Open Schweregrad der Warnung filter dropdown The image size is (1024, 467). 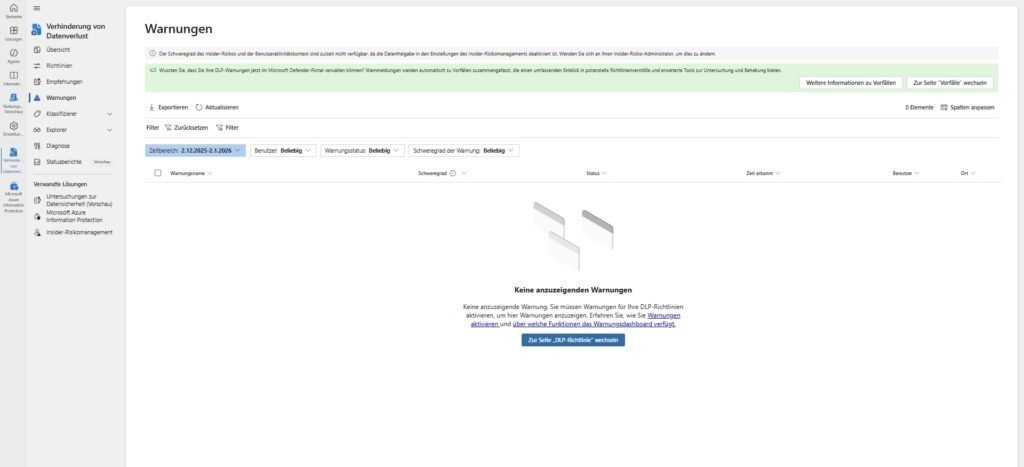coord(464,150)
